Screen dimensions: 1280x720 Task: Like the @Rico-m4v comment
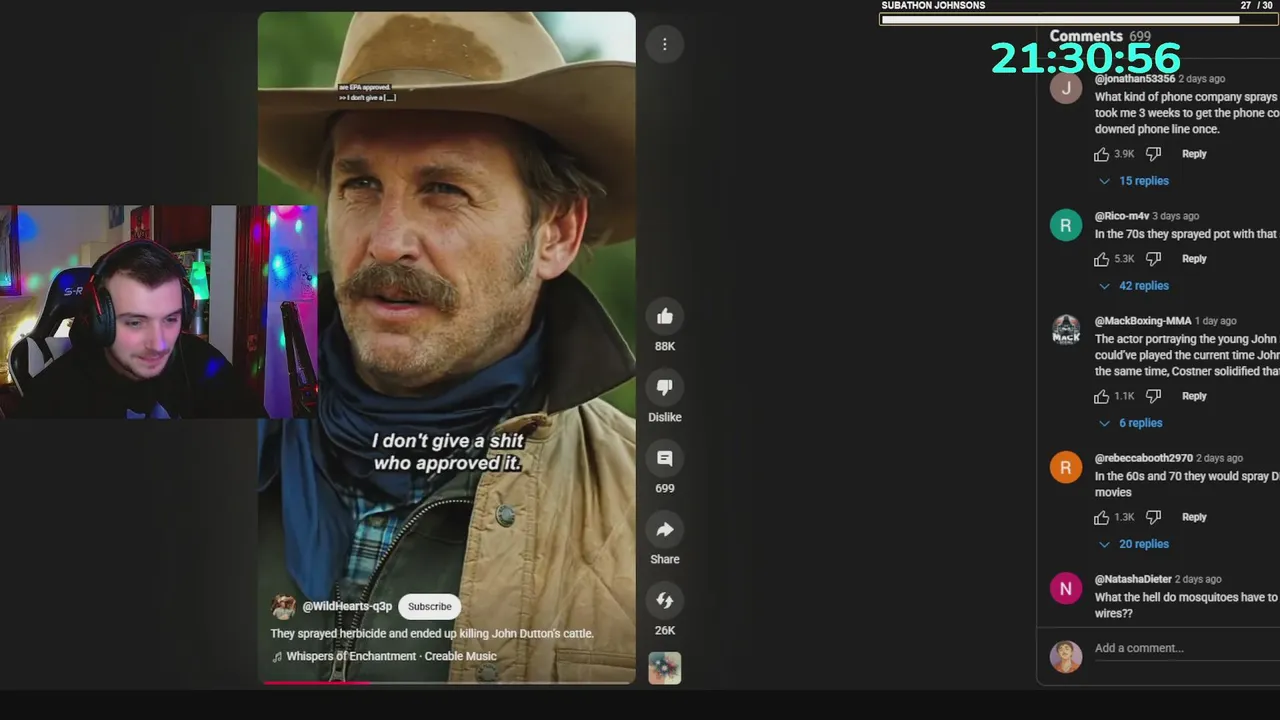[x=1101, y=259]
